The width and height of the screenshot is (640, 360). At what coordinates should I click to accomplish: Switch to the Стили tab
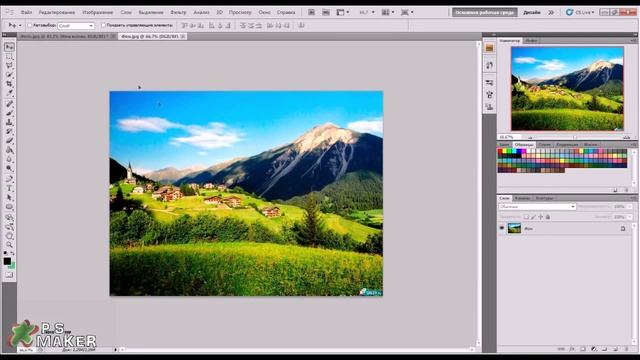[544, 145]
